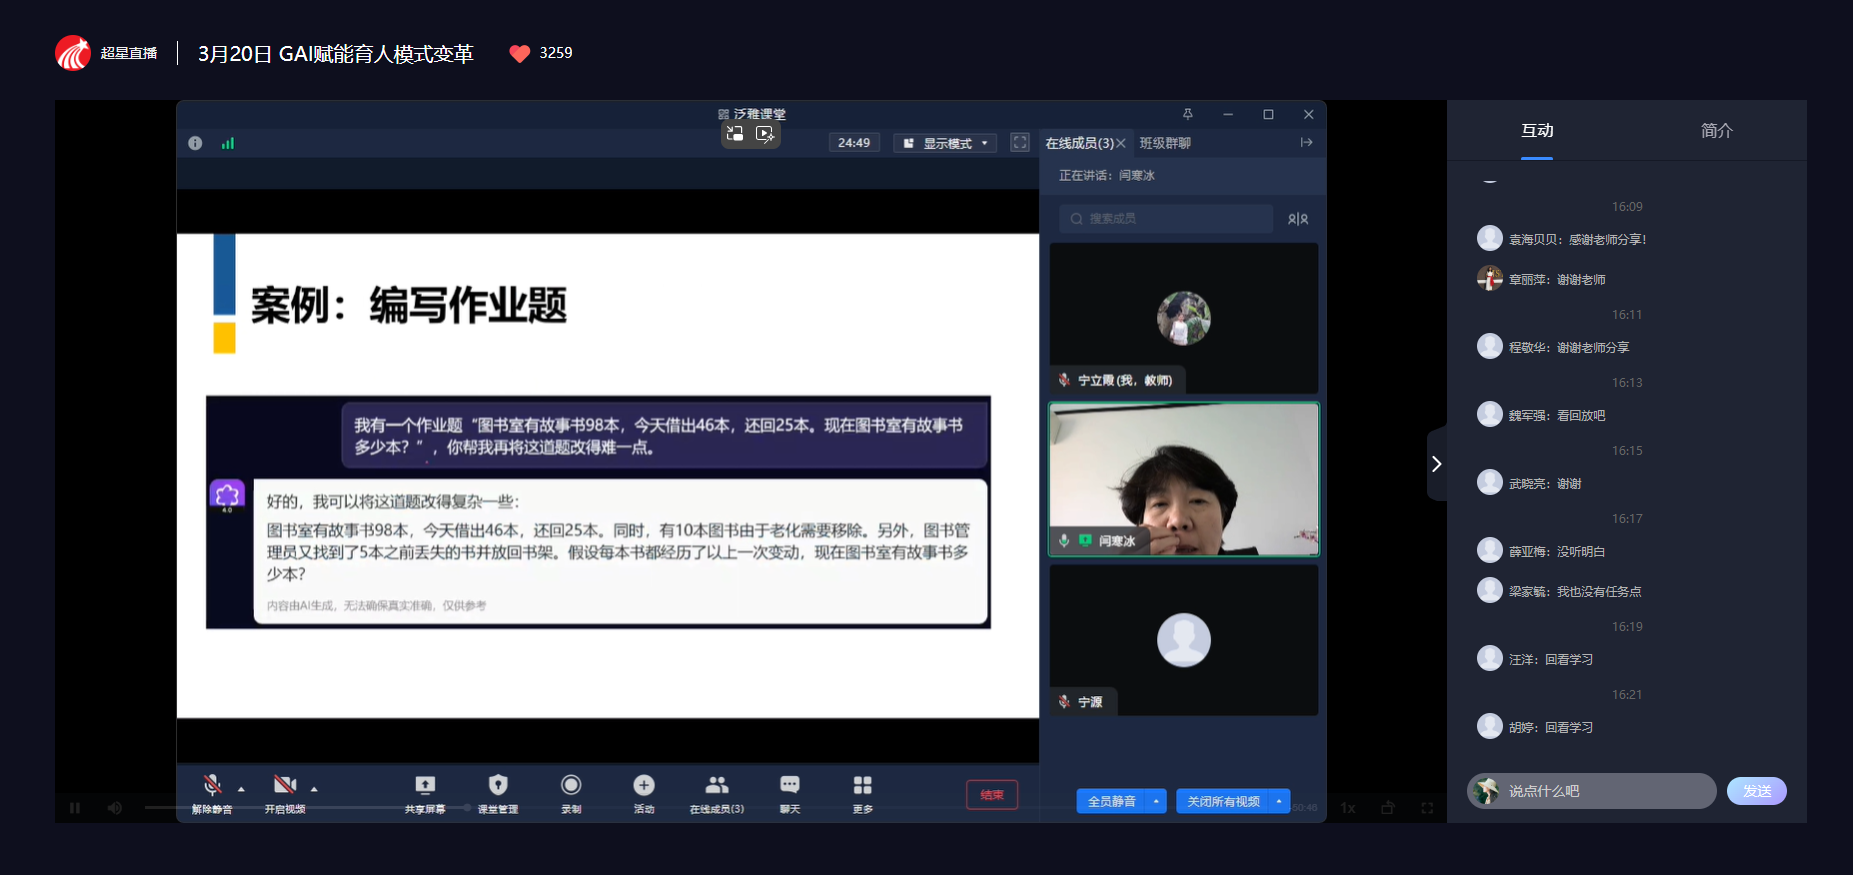The image size is (1853, 875).
Task: Click the search members (搜索成员) field
Action: [x=1166, y=219]
